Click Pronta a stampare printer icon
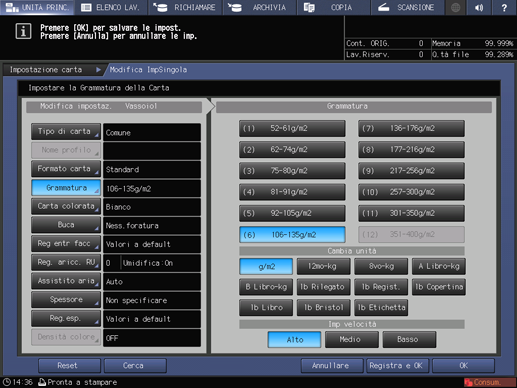The height and width of the screenshot is (388, 517). click(42, 382)
